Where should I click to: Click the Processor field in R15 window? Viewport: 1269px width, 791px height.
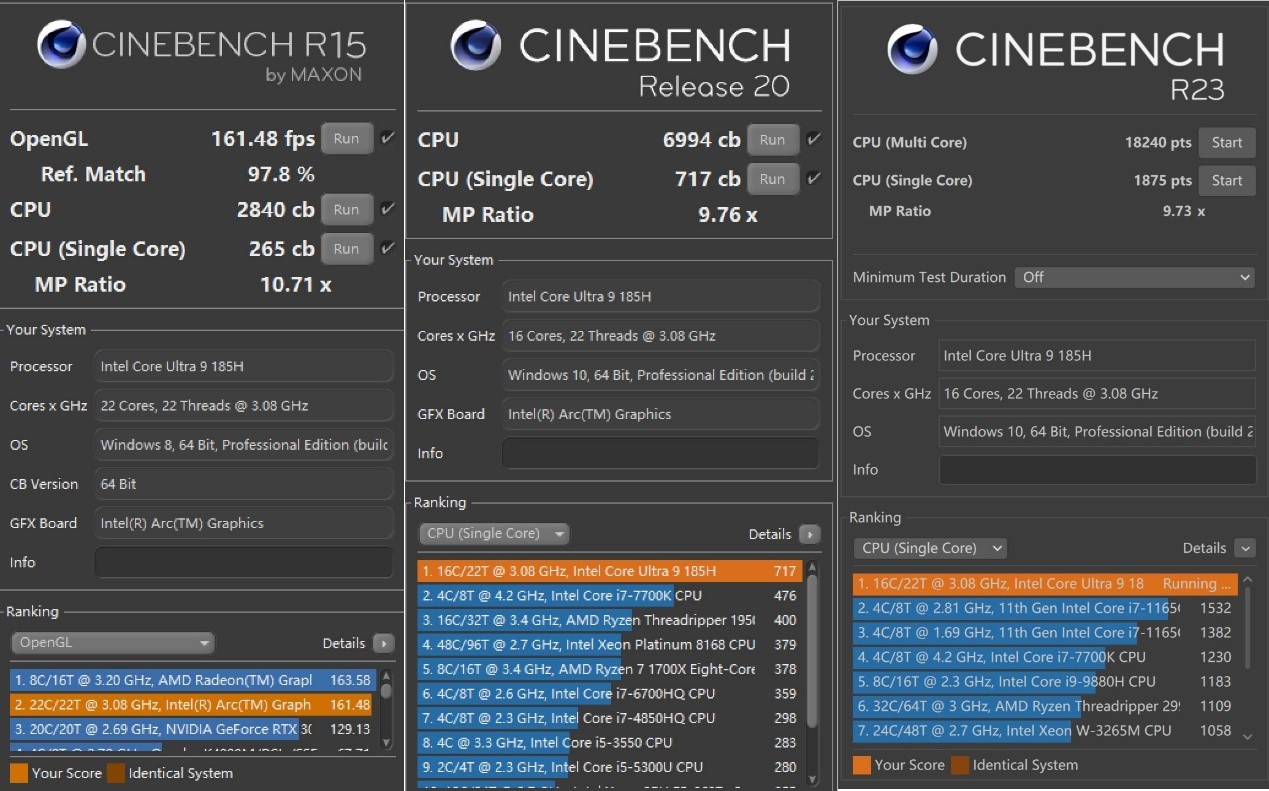point(244,366)
